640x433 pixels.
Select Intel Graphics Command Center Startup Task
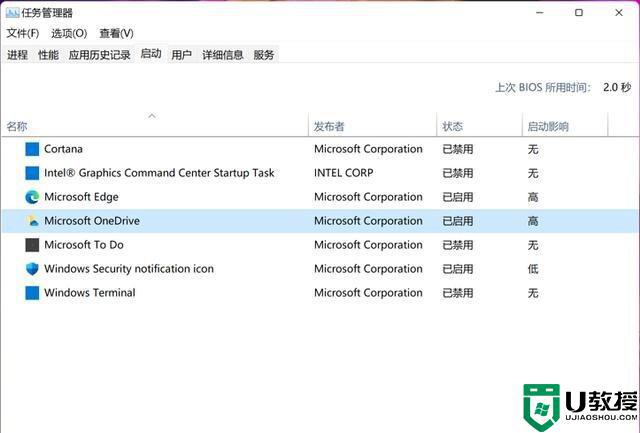point(159,173)
